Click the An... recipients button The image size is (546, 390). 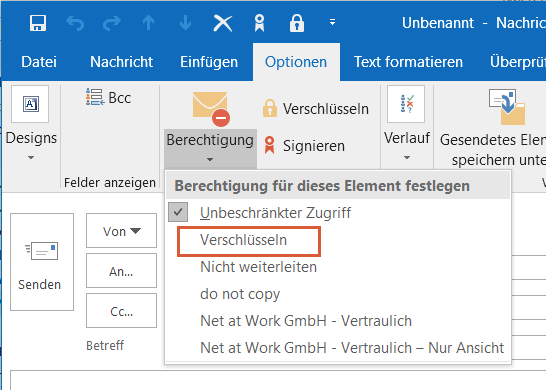pos(122,271)
